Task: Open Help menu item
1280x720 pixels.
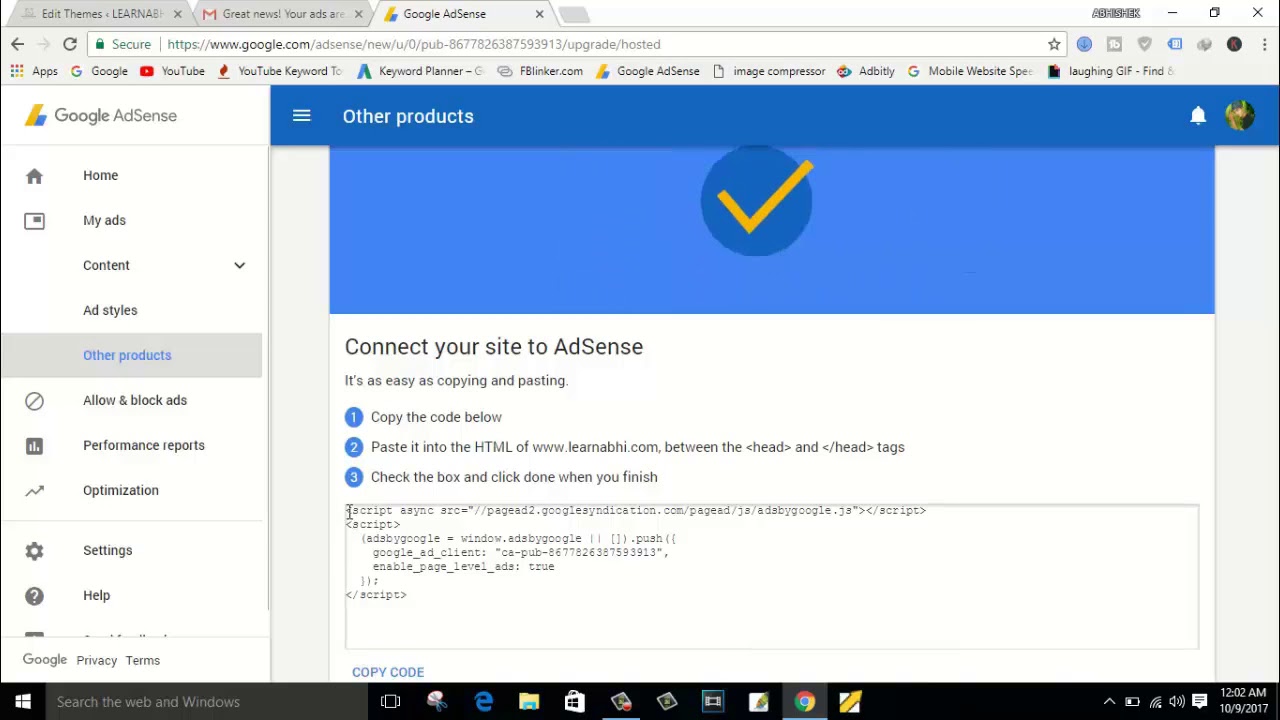Action: click(x=96, y=596)
